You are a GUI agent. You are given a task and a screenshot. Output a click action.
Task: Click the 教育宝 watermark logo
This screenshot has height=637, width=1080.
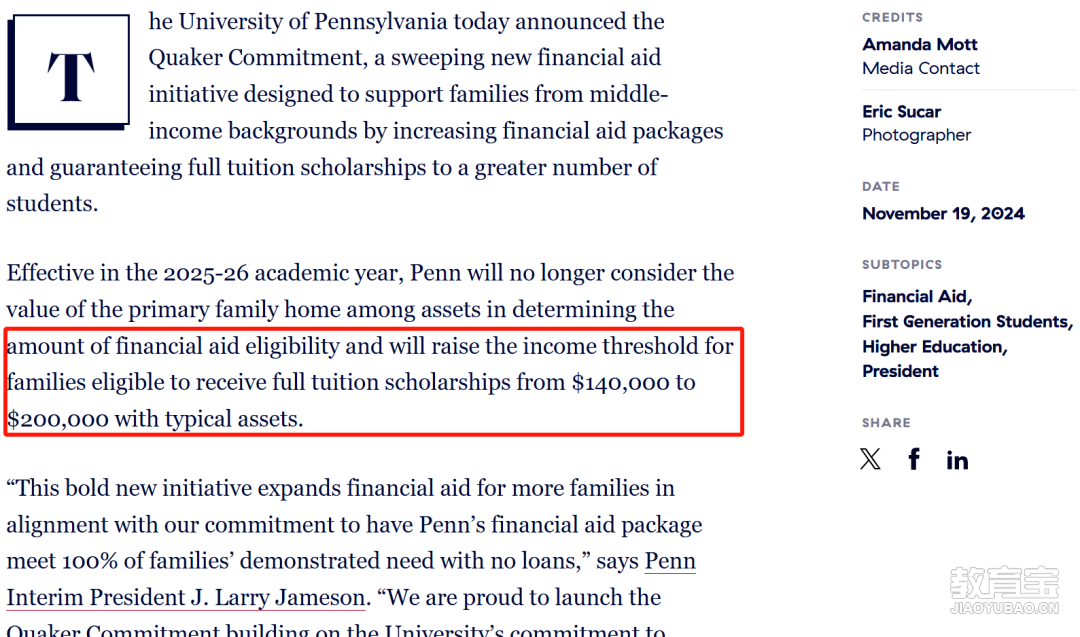click(x=1002, y=590)
